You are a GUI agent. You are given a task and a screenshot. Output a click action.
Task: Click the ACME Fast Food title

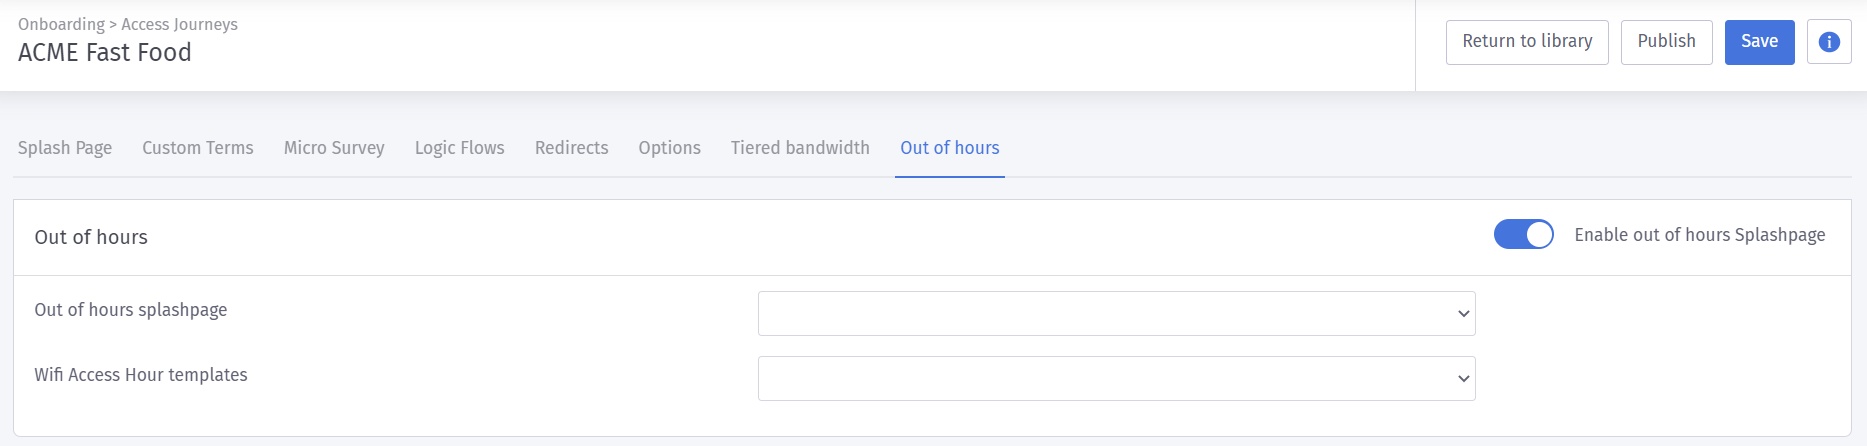105,53
